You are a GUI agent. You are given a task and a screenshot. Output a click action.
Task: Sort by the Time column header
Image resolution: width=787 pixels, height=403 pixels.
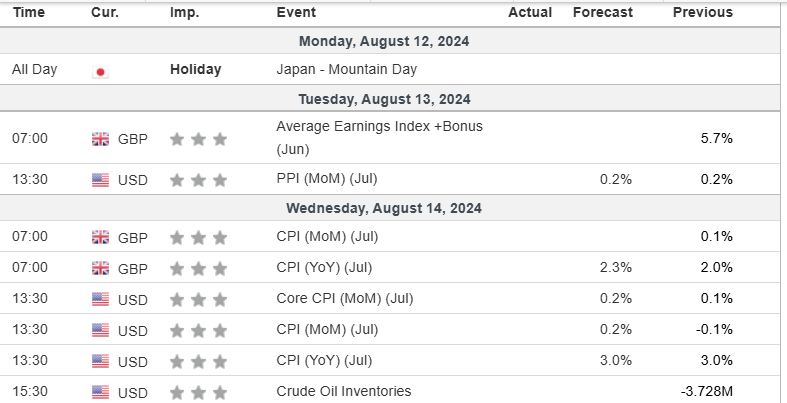tap(28, 13)
